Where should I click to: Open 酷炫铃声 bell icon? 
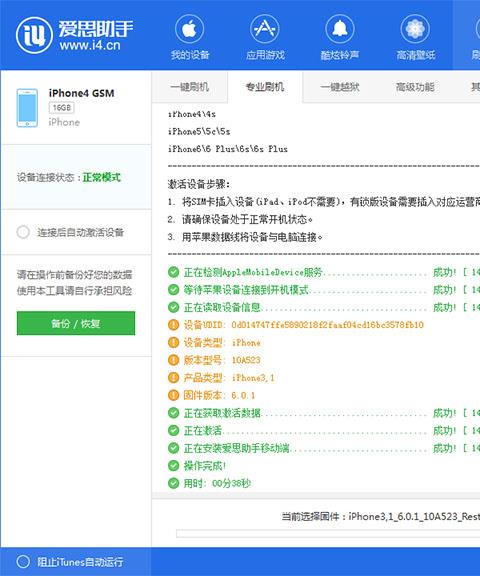(x=340, y=29)
